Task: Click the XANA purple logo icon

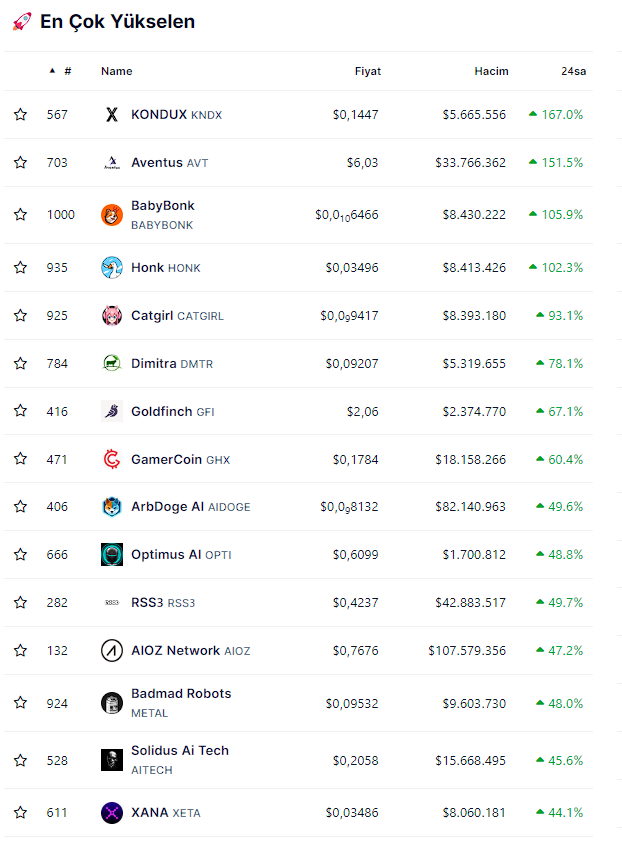Action: coord(112,813)
